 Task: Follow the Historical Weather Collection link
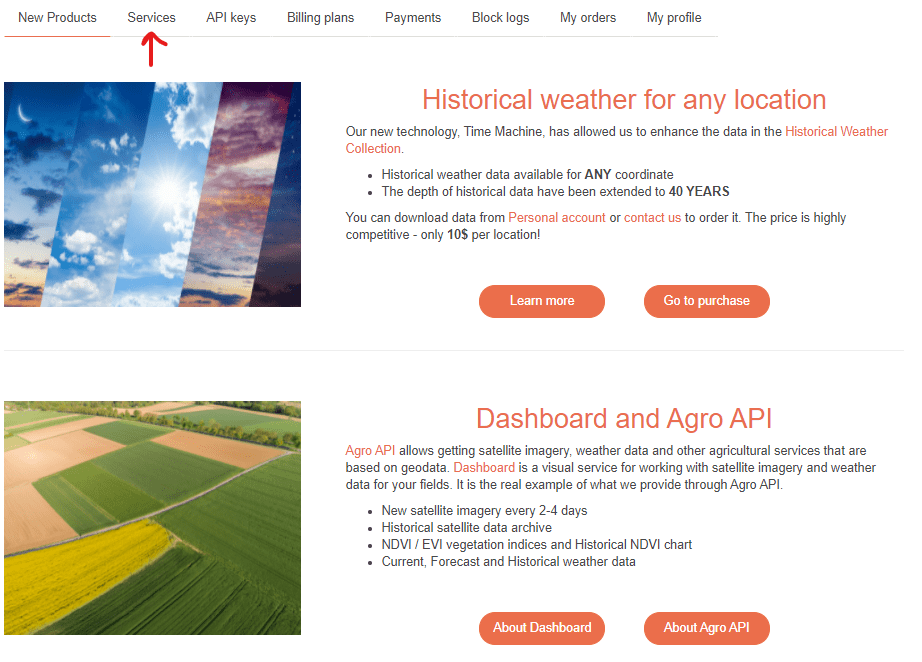coord(836,132)
